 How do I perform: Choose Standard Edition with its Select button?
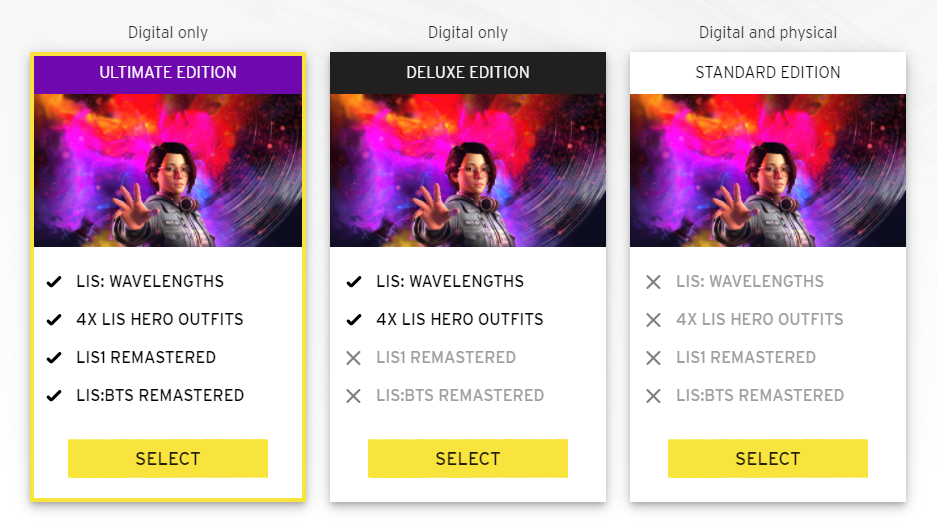pyautogui.click(x=767, y=459)
